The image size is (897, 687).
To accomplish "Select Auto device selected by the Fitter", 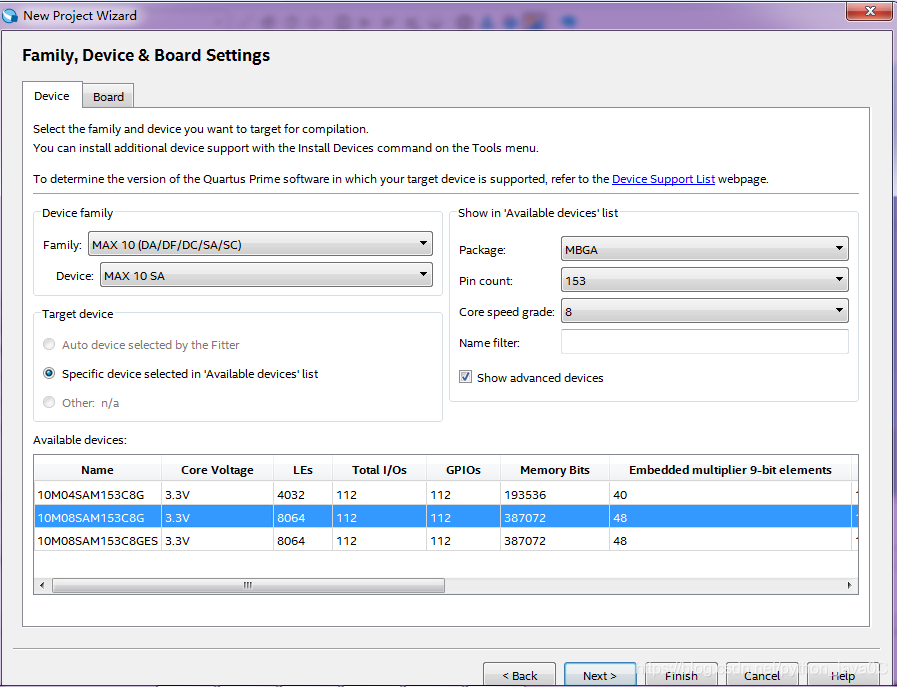I will point(49,344).
